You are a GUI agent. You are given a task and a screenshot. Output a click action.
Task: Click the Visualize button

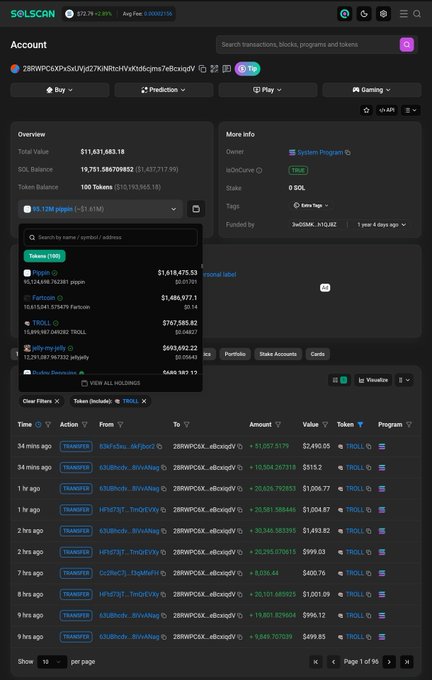[373, 380]
